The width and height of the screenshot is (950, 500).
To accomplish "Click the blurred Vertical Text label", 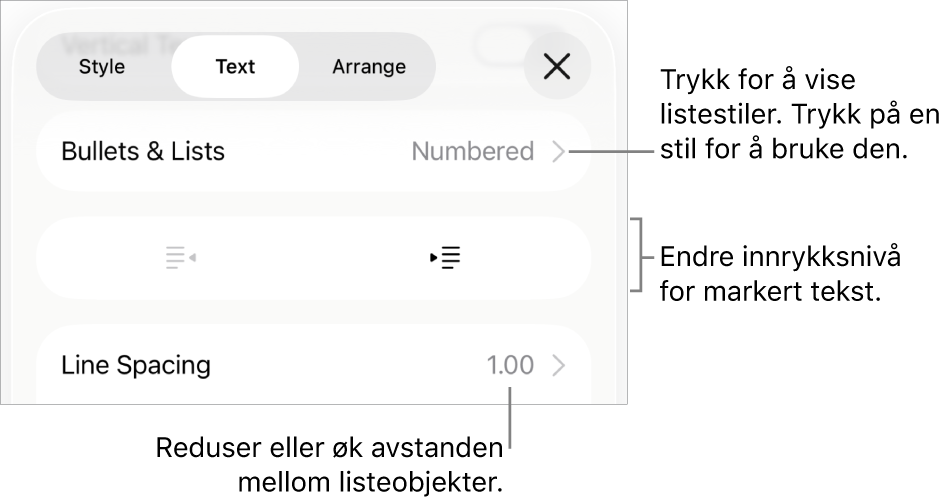I will click(x=110, y=42).
